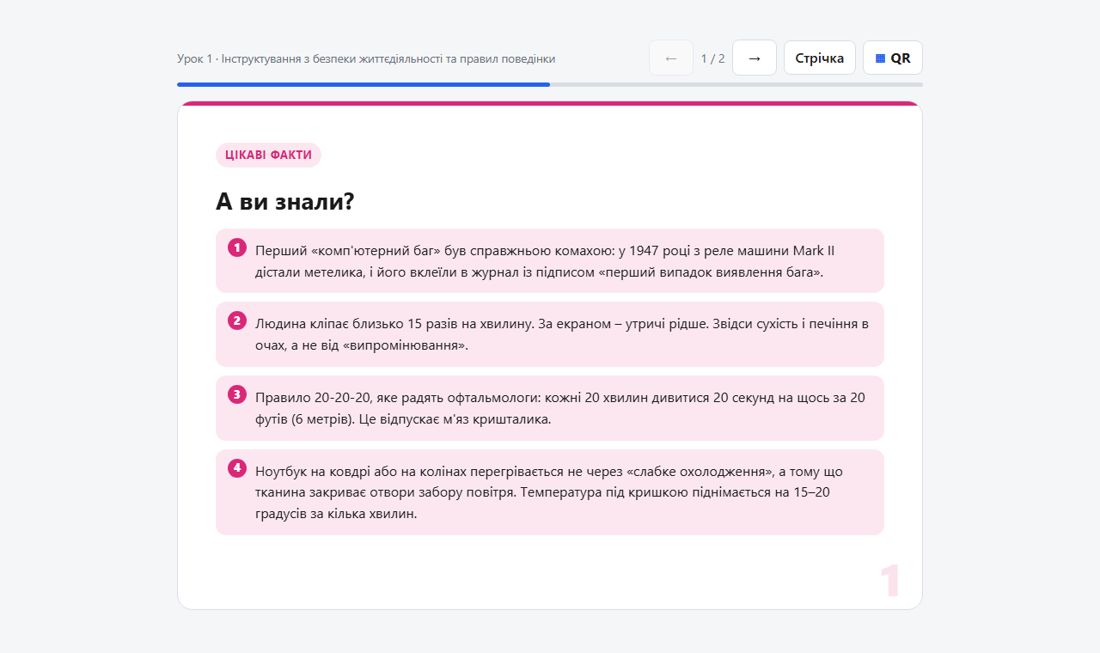The image size is (1100, 653).
Task: Click the ЦІКАВІ ФАКТИ tag
Action: 268,155
